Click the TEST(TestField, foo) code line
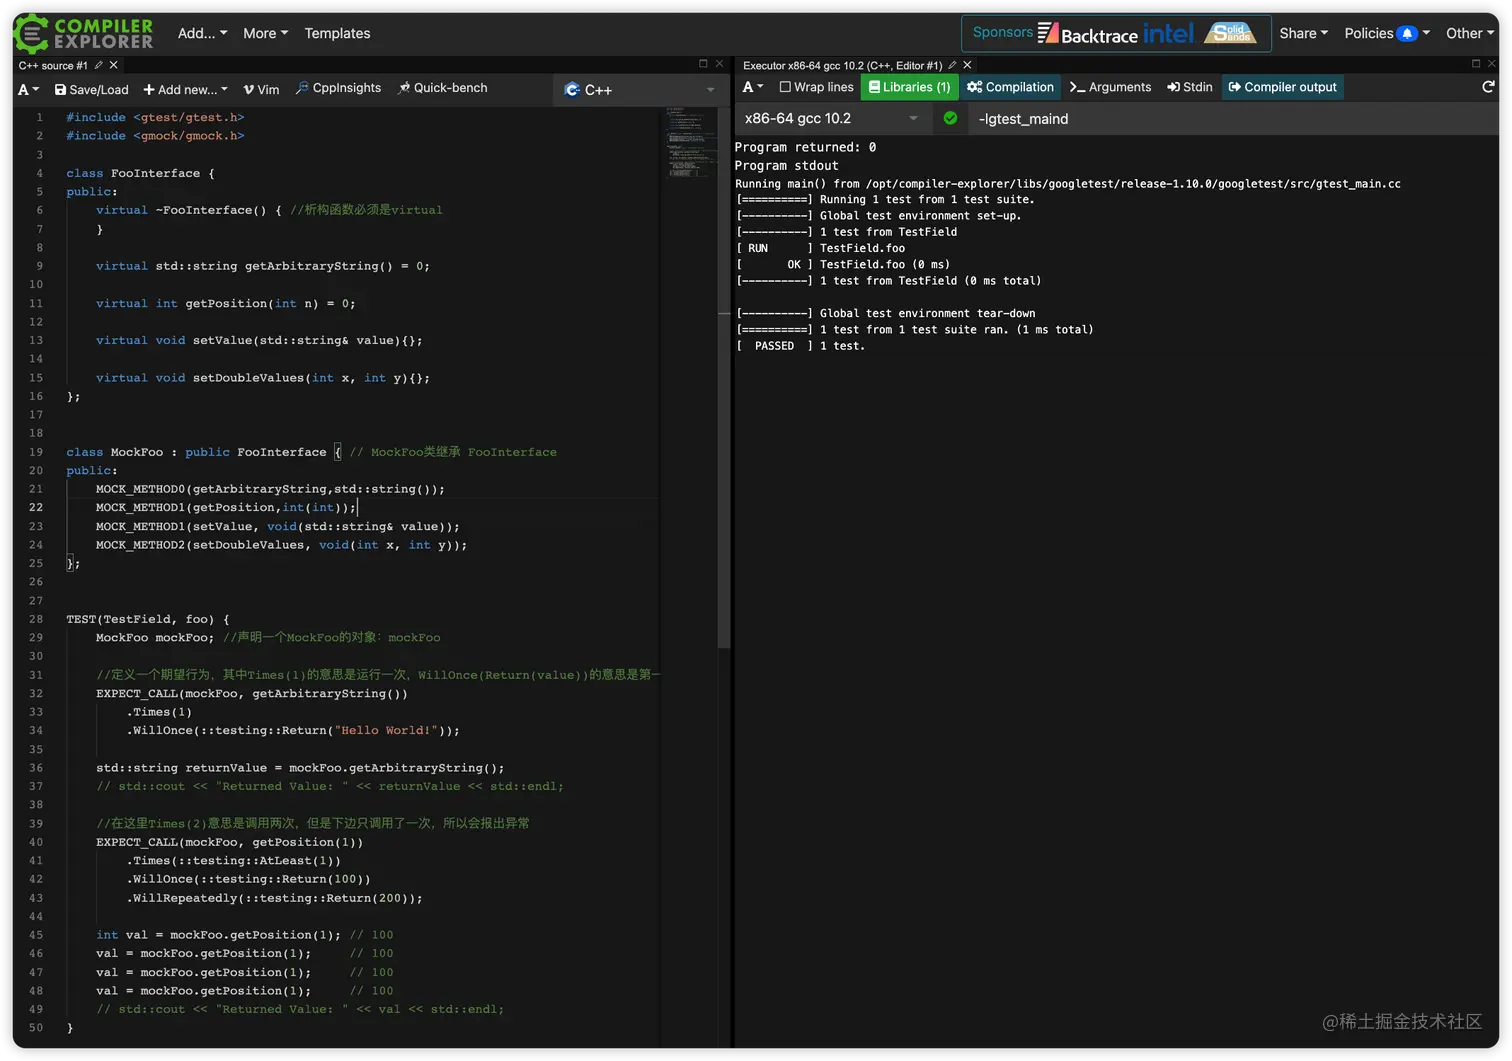 point(148,619)
